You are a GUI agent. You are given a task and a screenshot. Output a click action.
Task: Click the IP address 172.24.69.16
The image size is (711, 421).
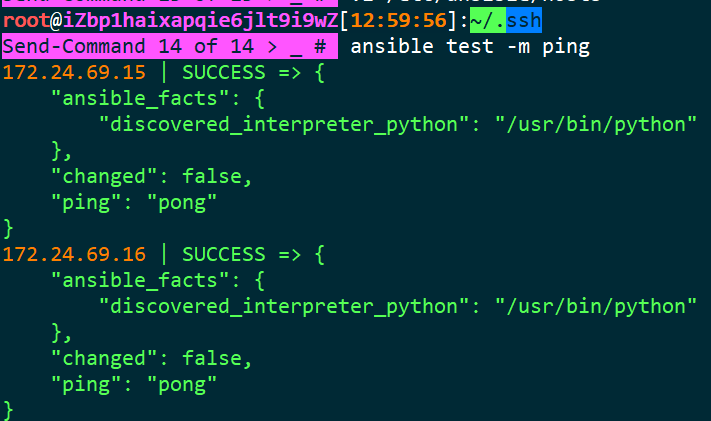(x=74, y=255)
